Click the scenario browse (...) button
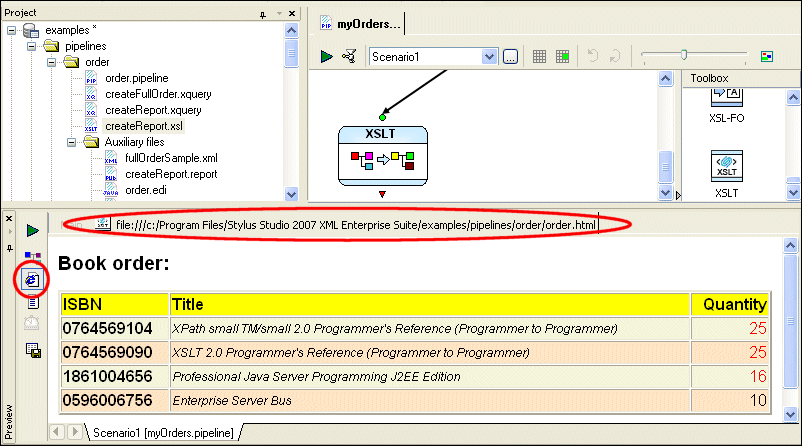This screenshot has width=802, height=446. 510,57
